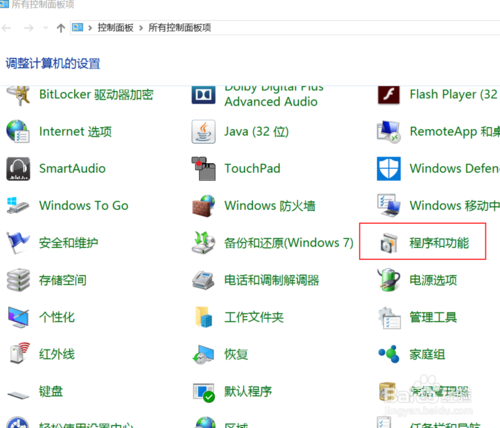
Task: Open the 电源选项 link
Action: tap(433, 280)
